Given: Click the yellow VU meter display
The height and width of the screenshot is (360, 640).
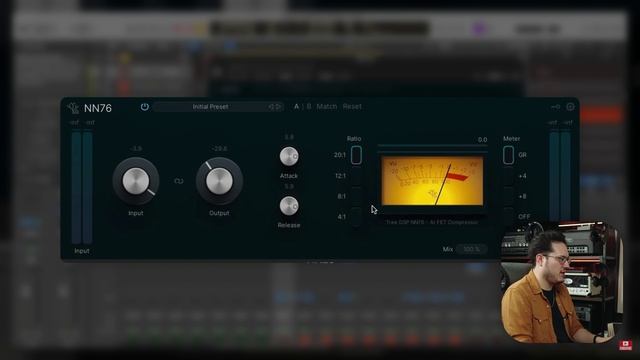Looking at the screenshot, I should [x=432, y=181].
